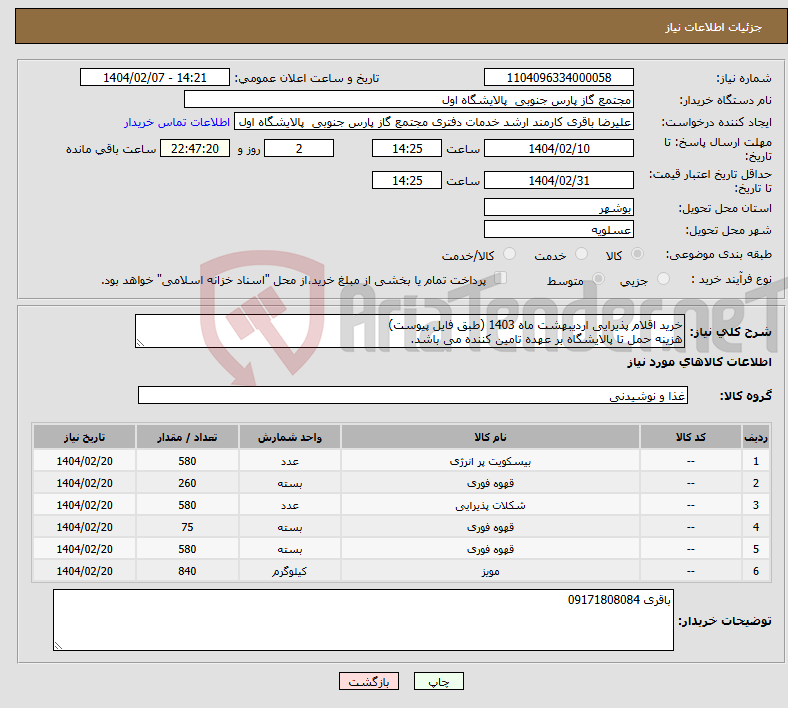
Task: Click unit عدد in row 3
Action: coord(289,505)
